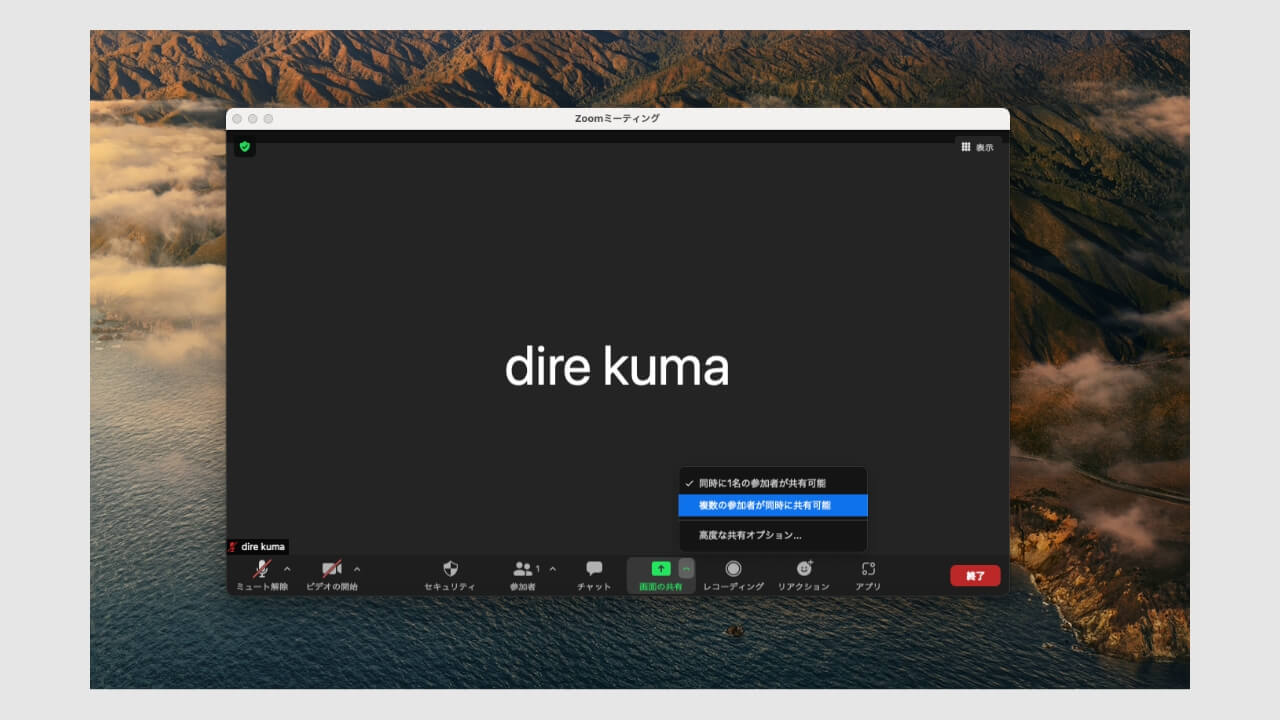
Task: Click the dire kuma name label
Action: 257,547
